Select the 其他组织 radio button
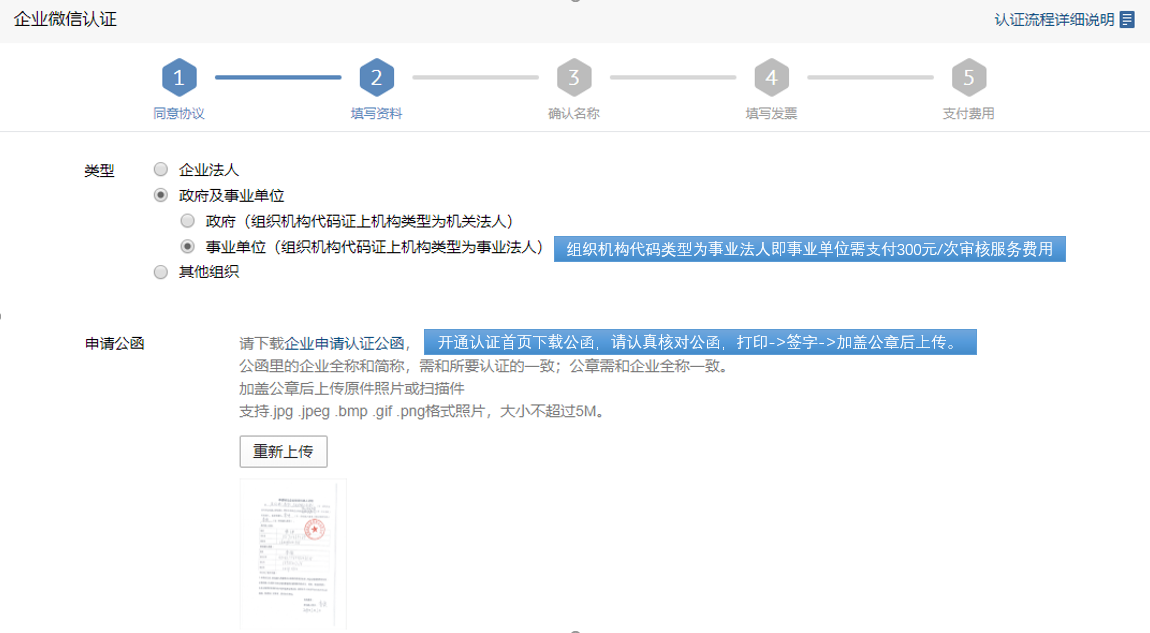 click(161, 272)
